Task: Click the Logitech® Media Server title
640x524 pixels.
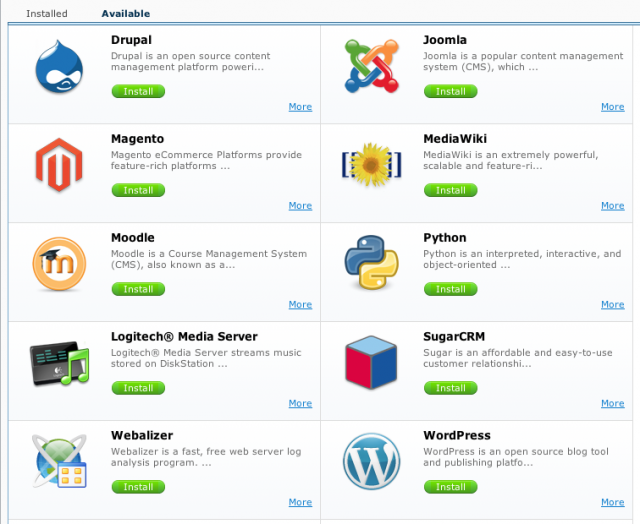Action: point(184,337)
